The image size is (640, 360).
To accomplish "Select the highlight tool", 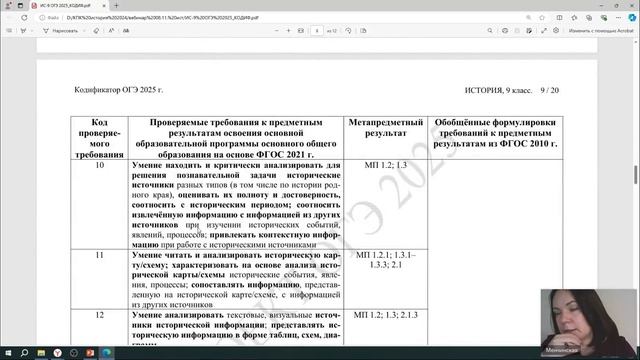I will [x=23, y=31].
